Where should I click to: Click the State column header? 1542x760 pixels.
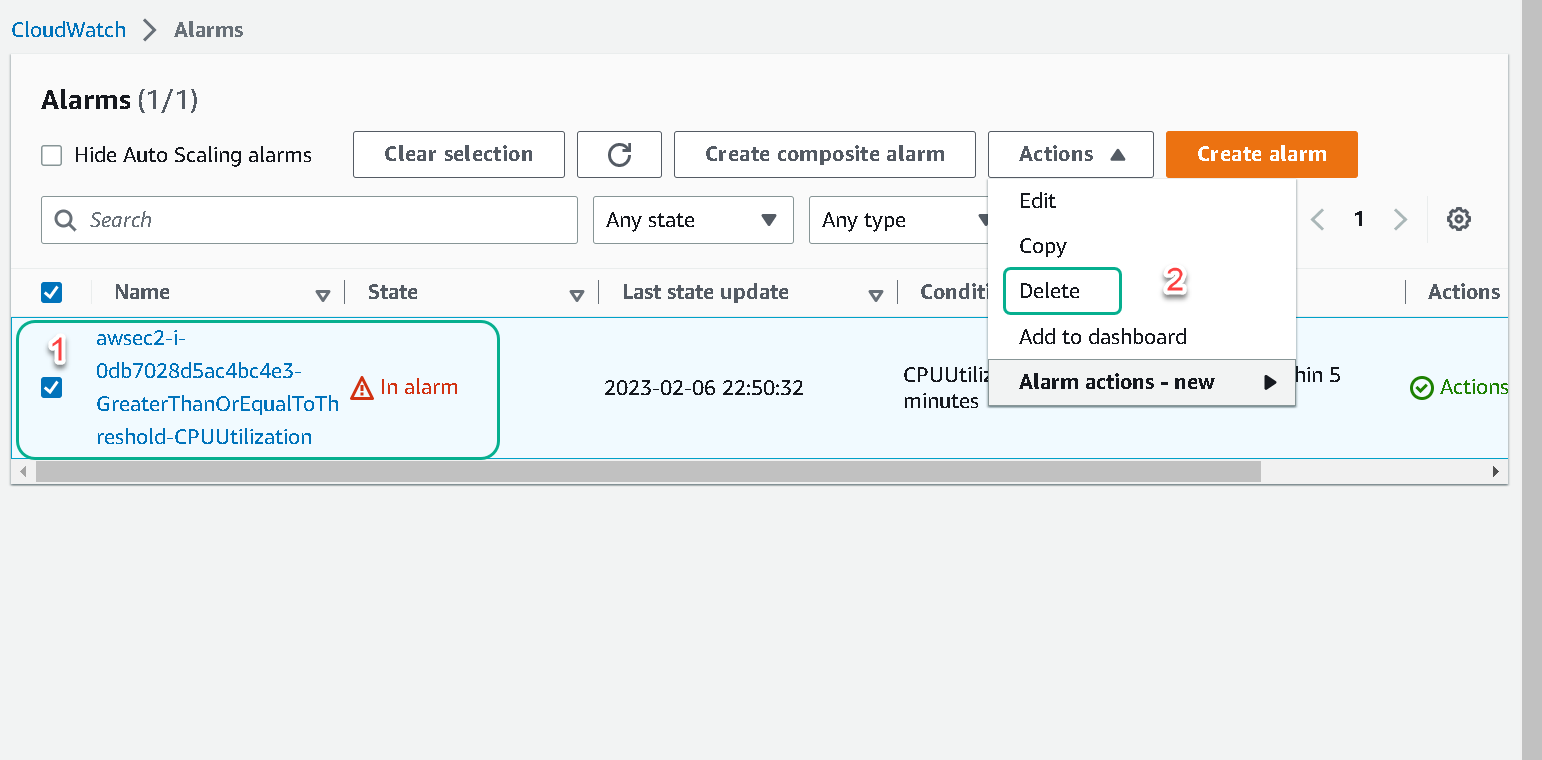click(x=393, y=292)
